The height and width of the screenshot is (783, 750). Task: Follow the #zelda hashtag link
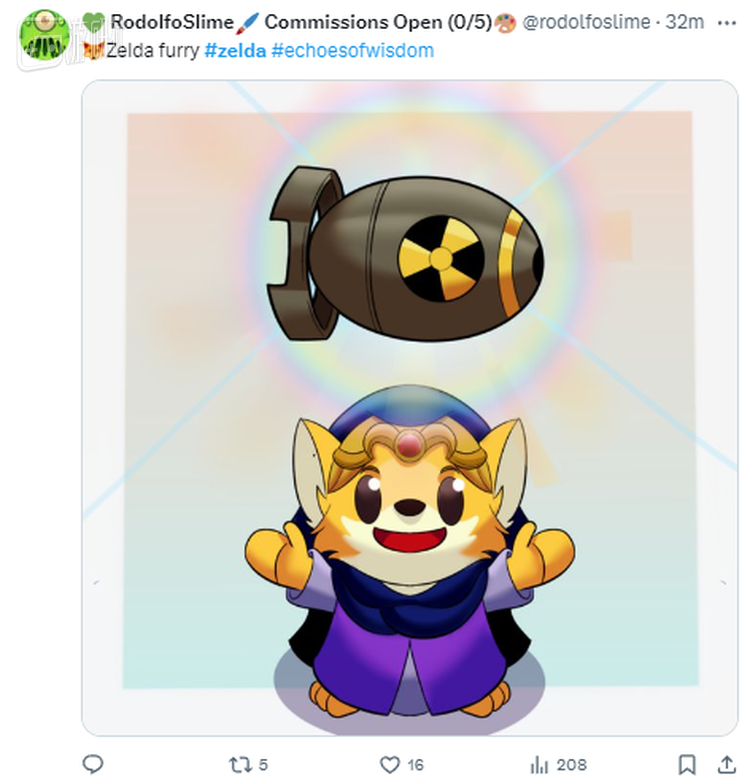(235, 50)
